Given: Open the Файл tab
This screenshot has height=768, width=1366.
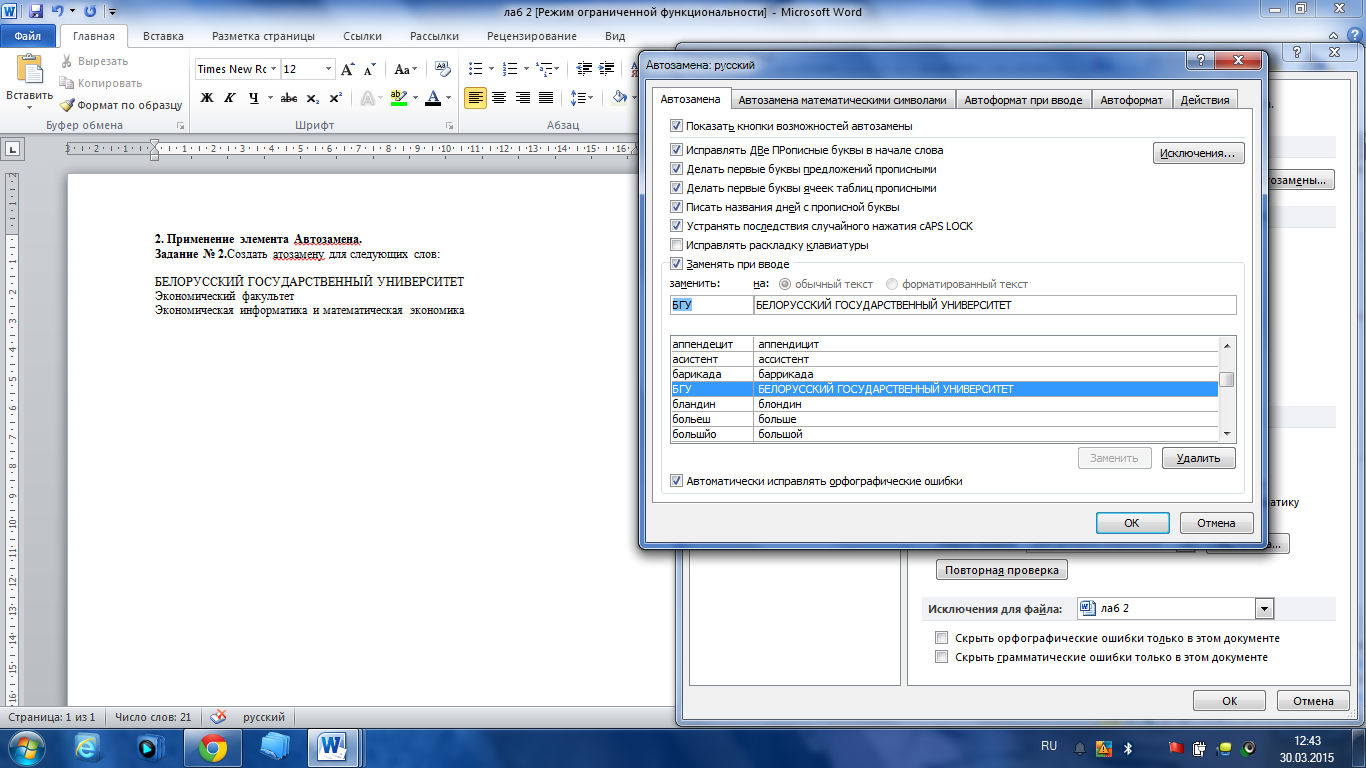Looking at the screenshot, I should (x=28, y=36).
